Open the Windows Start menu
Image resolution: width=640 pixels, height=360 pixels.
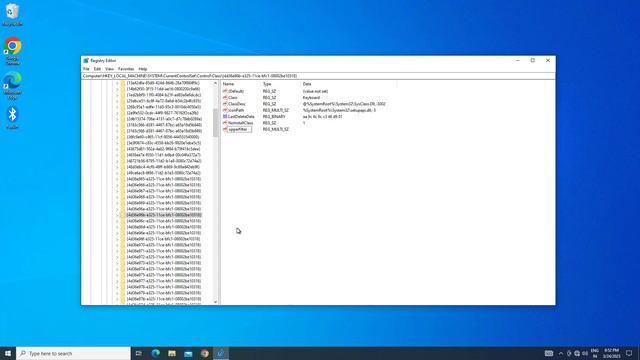8,353
